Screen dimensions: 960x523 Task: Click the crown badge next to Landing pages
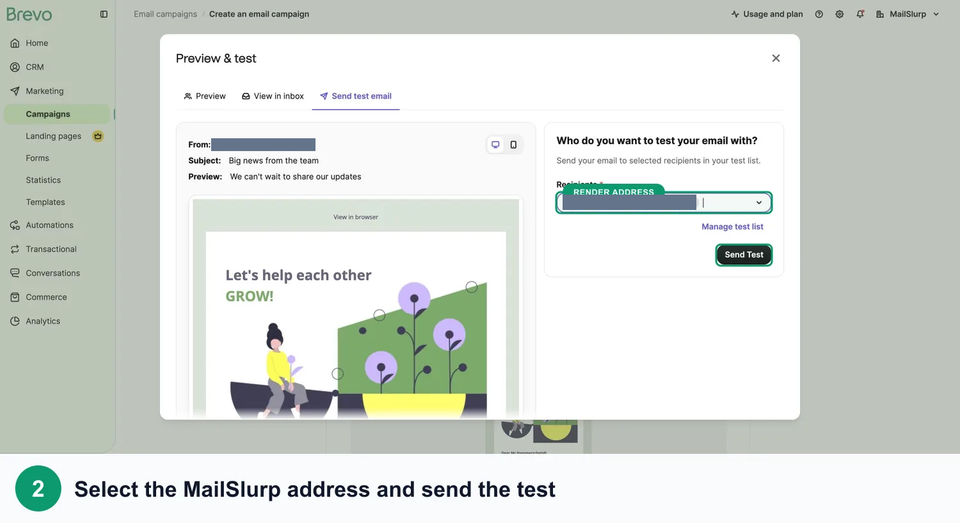click(x=97, y=136)
